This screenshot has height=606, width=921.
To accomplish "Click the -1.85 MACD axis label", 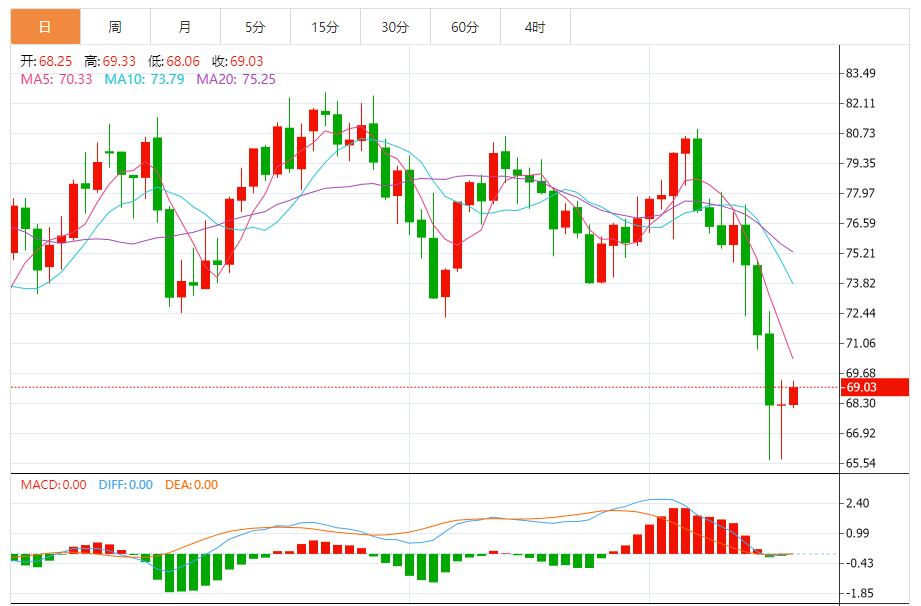I will coord(859,593).
